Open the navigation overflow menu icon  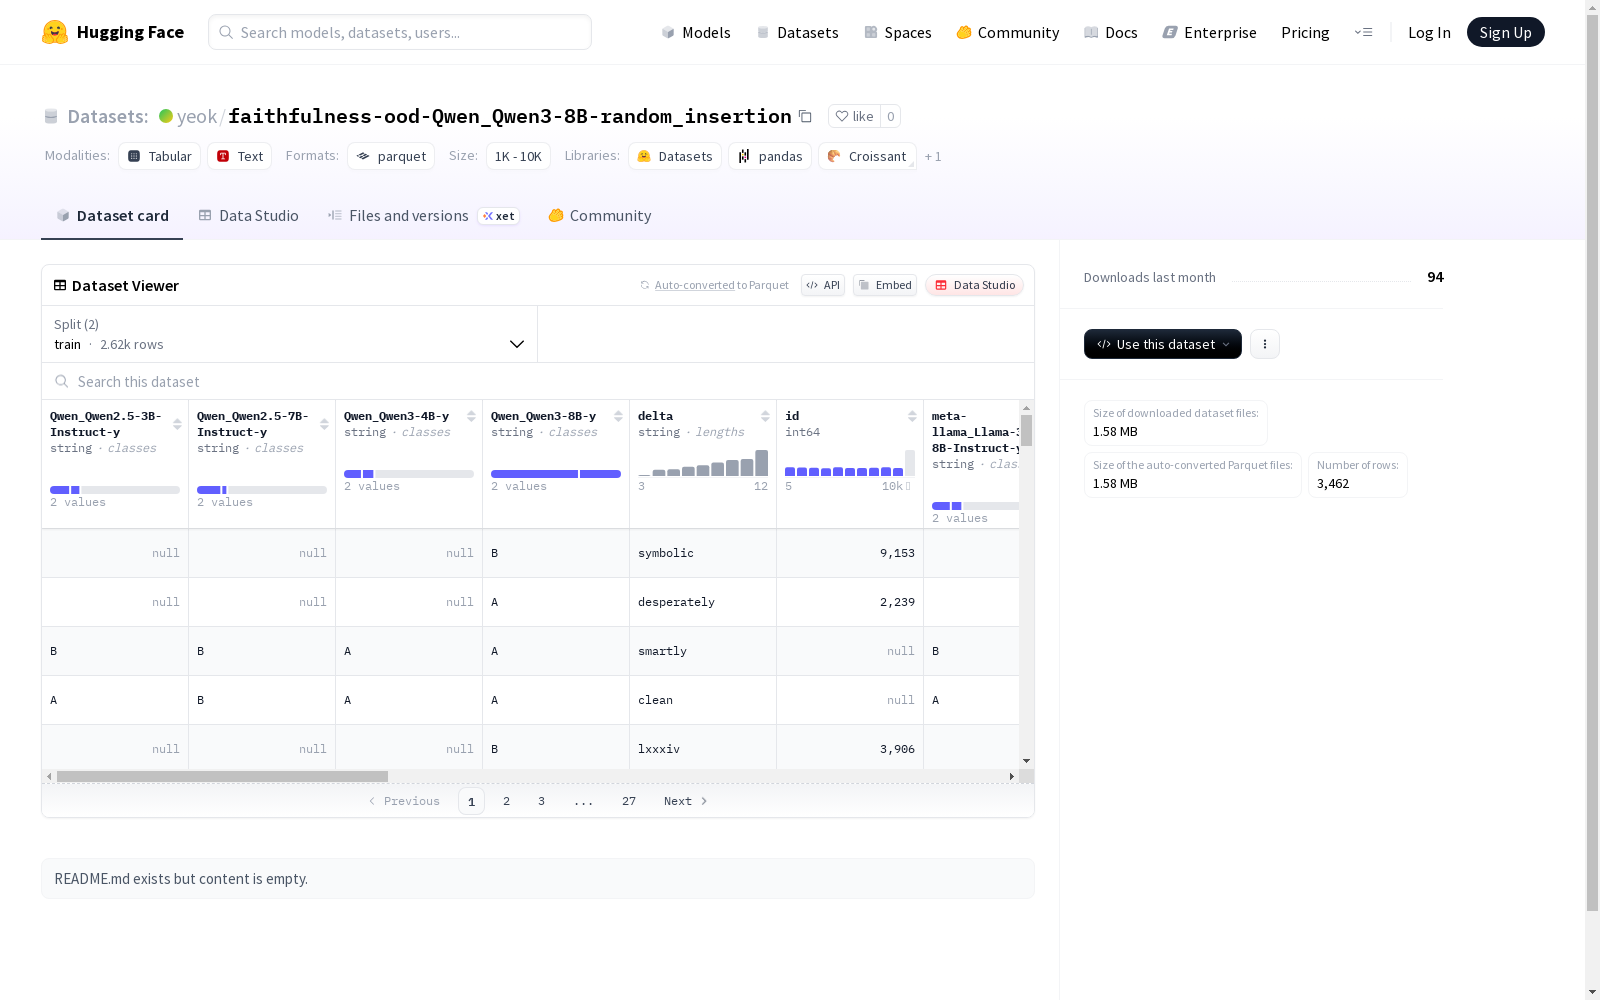click(1363, 32)
